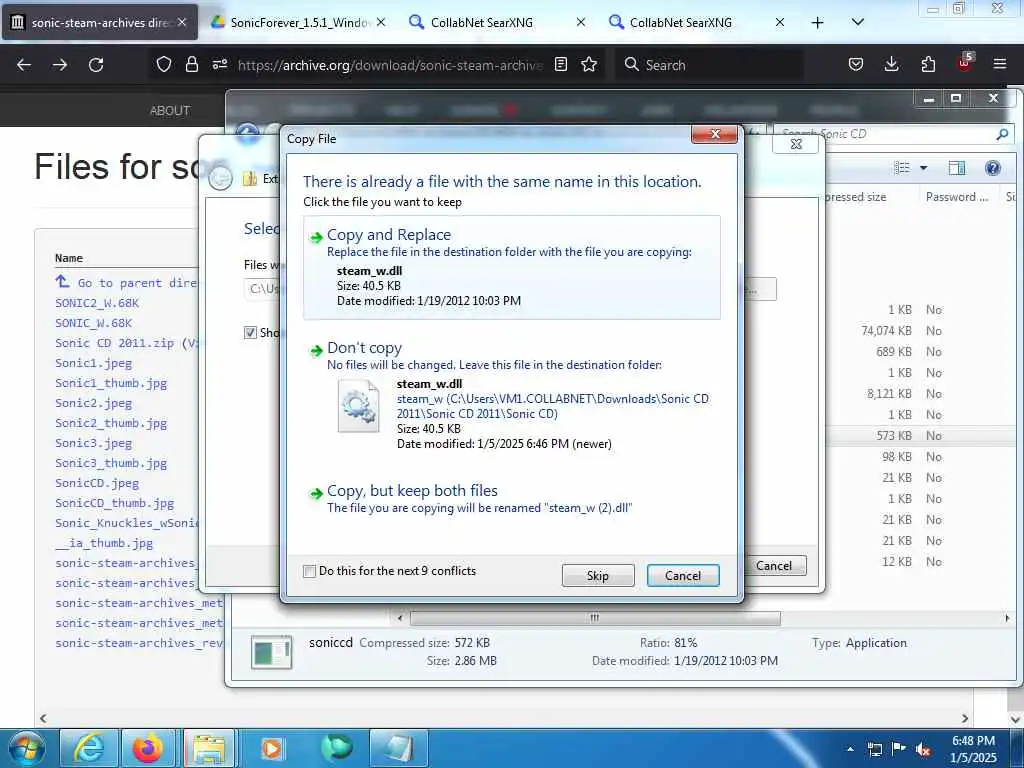The height and width of the screenshot is (768, 1024).
Task: Open Firefox tracking protection shield
Action: pos(164,65)
